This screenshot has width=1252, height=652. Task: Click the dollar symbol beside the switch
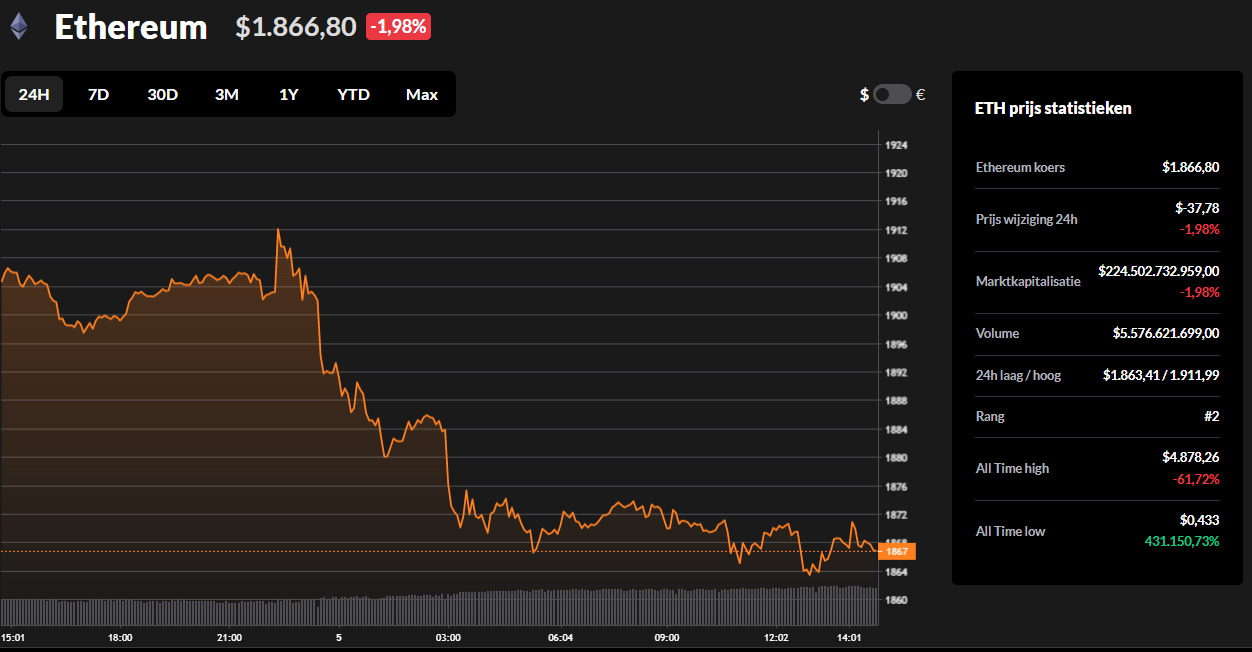tap(864, 94)
